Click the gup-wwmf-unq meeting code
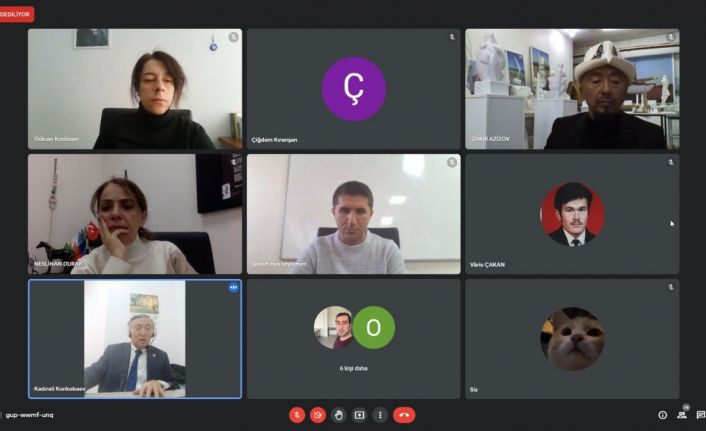 tap(30, 415)
